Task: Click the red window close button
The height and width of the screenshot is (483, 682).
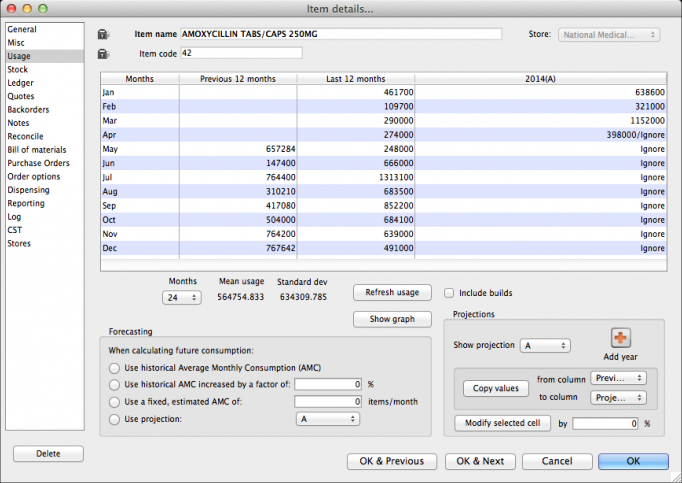Action: [11, 8]
